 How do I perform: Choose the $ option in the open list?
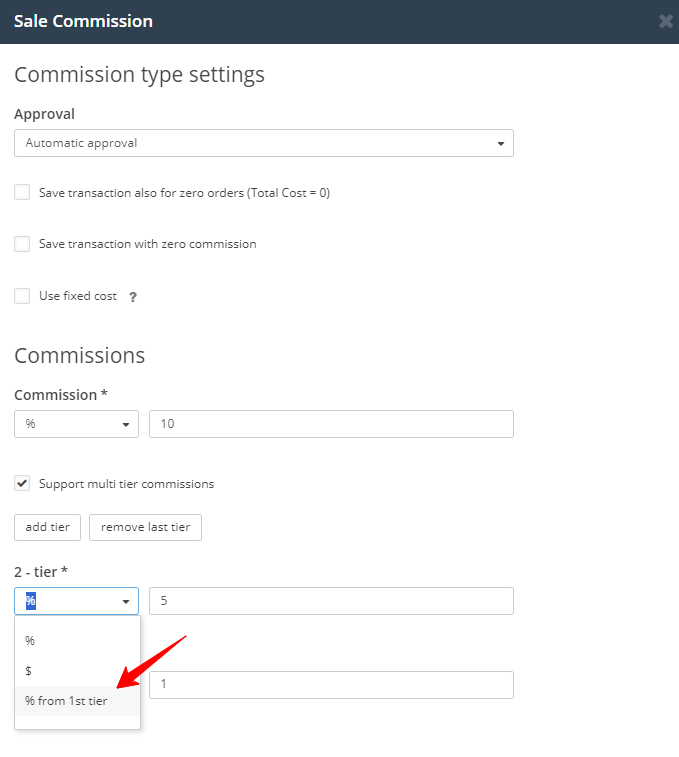pyautogui.click(x=29, y=671)
